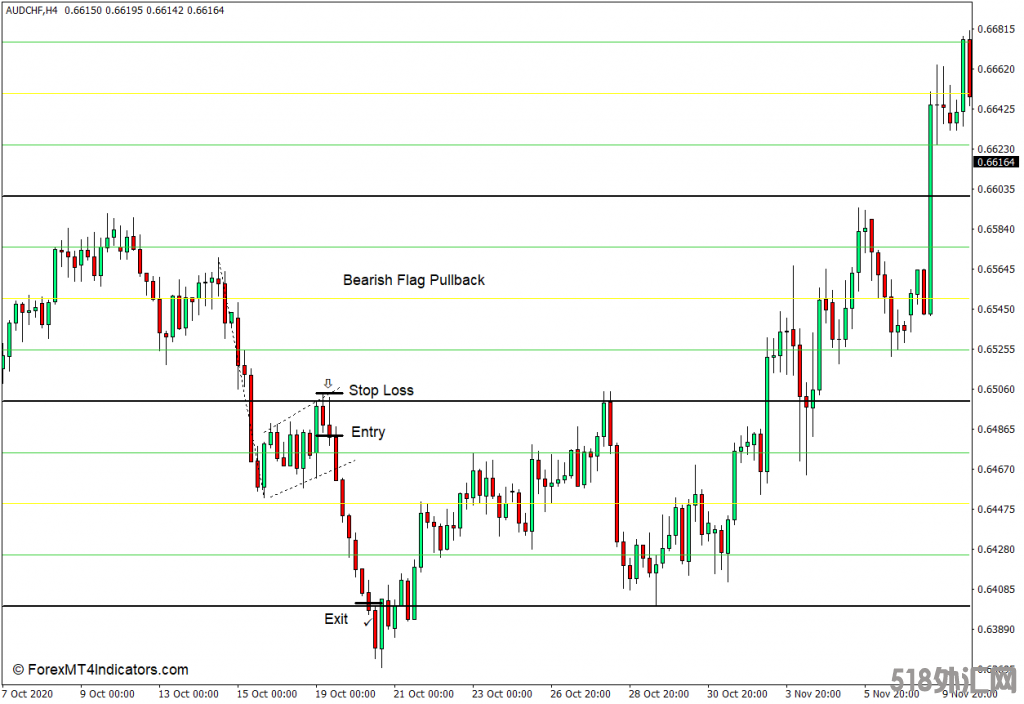1024x704 pixels.
Task: Click the 21 Oct 00:00 date label
Action: pyautogui.click(x=423, y=694)
